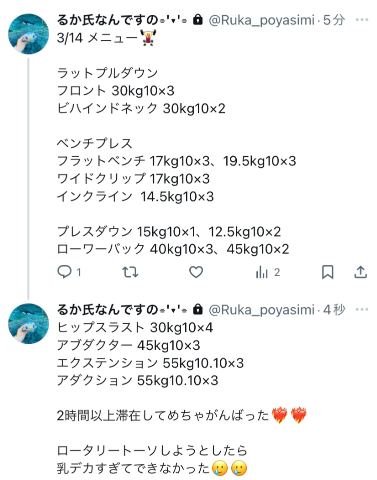Open the more options menu on the 5分 tweet
Image resolution: width=377 pixels, height=480 pixels.
362,20
